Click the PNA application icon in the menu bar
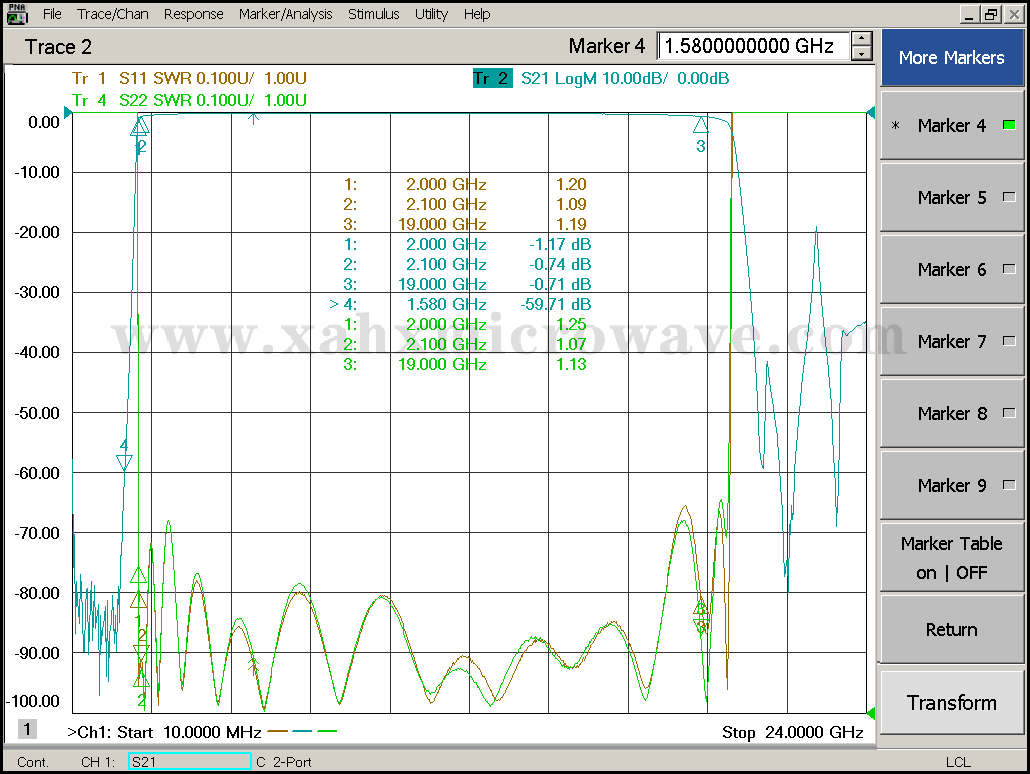 (x=17, y=14)
